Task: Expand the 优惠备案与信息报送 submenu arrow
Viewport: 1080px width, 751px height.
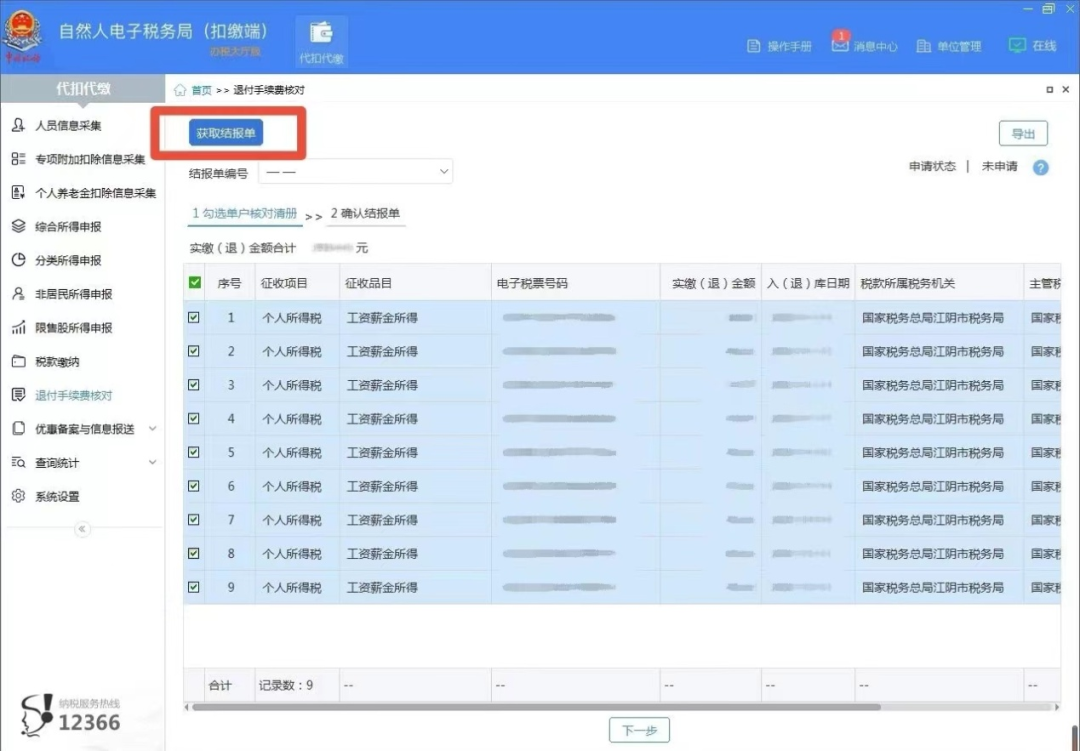Action: 153,429
